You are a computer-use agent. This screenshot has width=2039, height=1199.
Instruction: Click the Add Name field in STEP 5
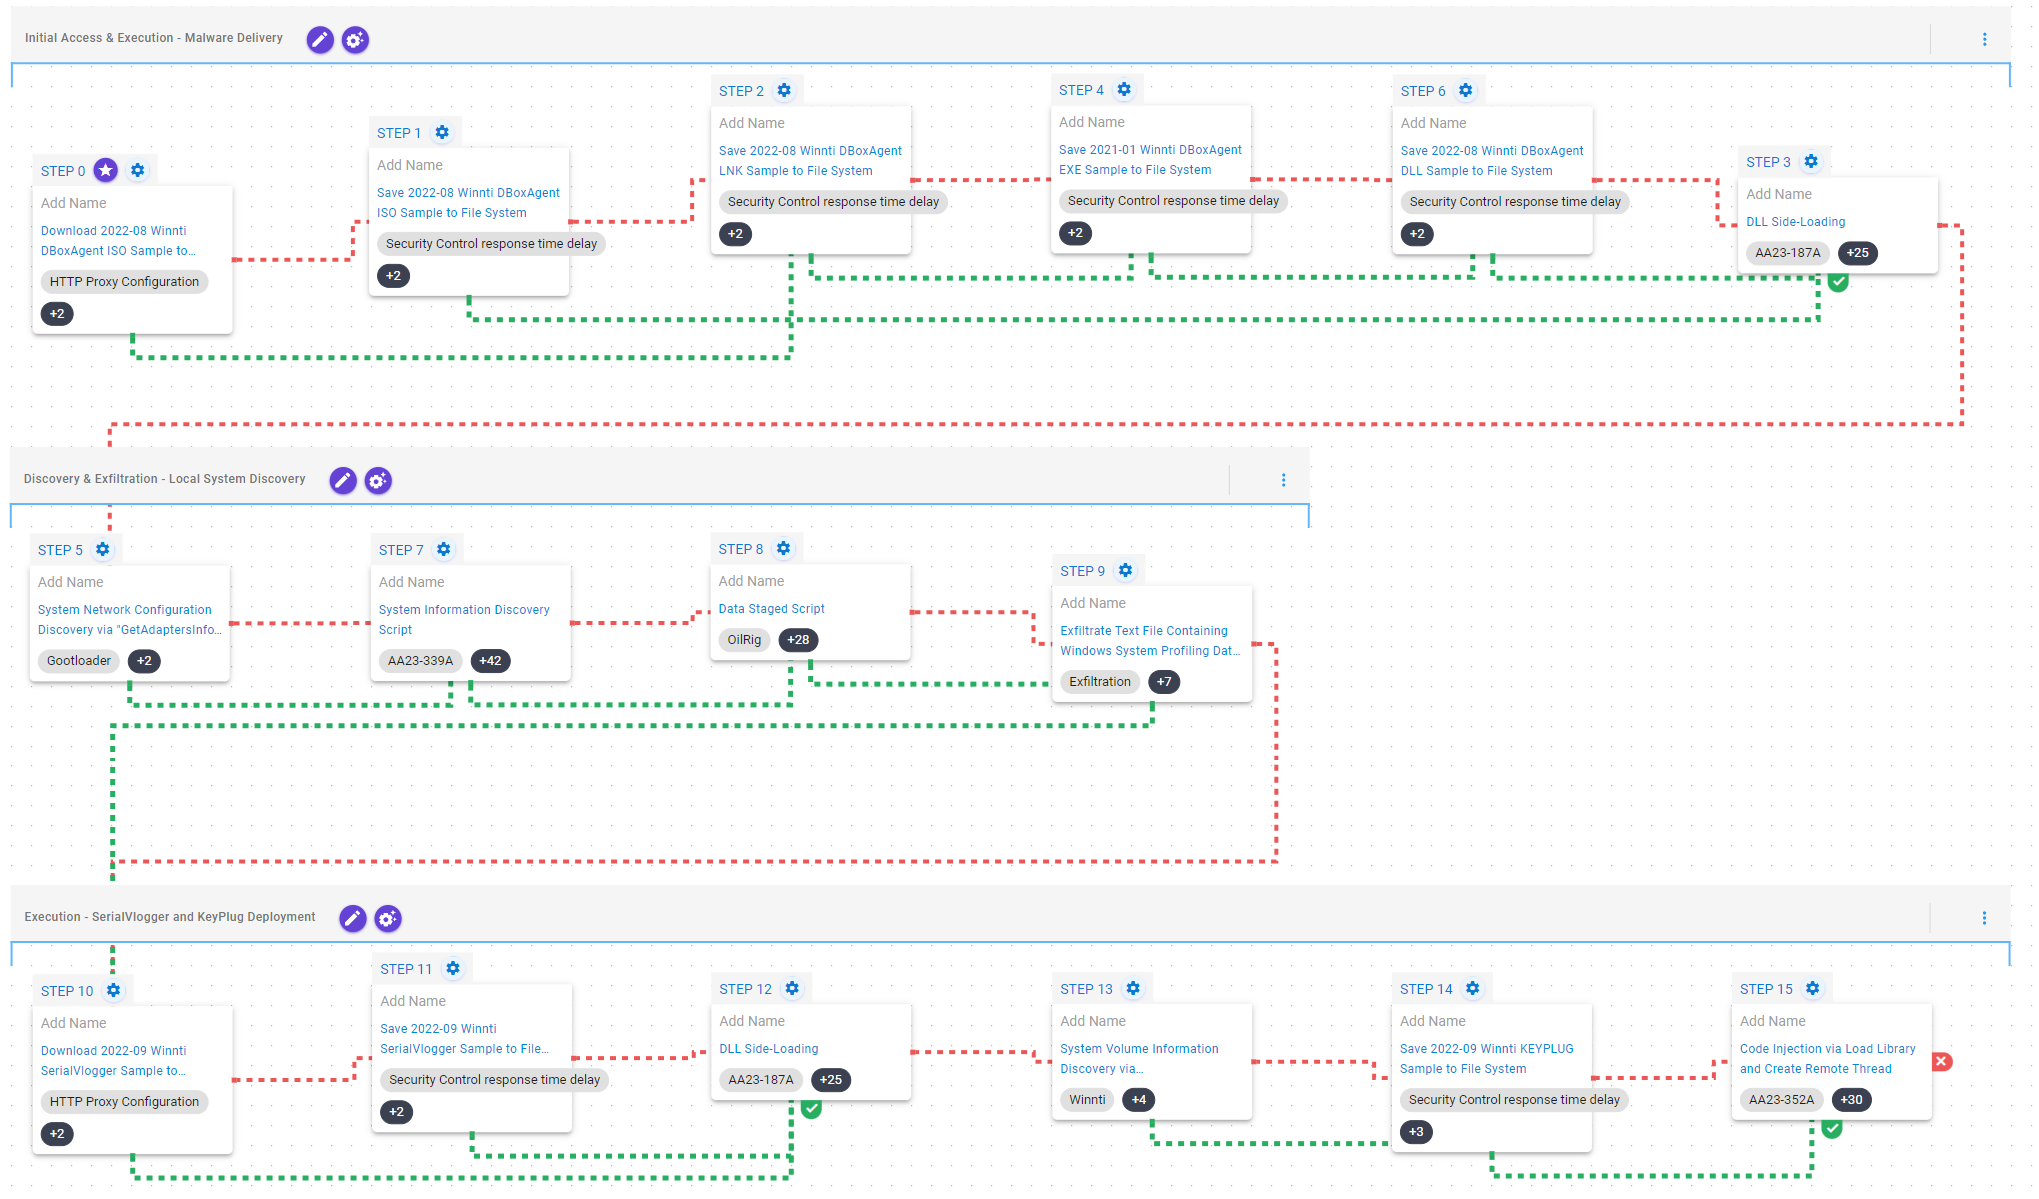(x=71, y=582)
